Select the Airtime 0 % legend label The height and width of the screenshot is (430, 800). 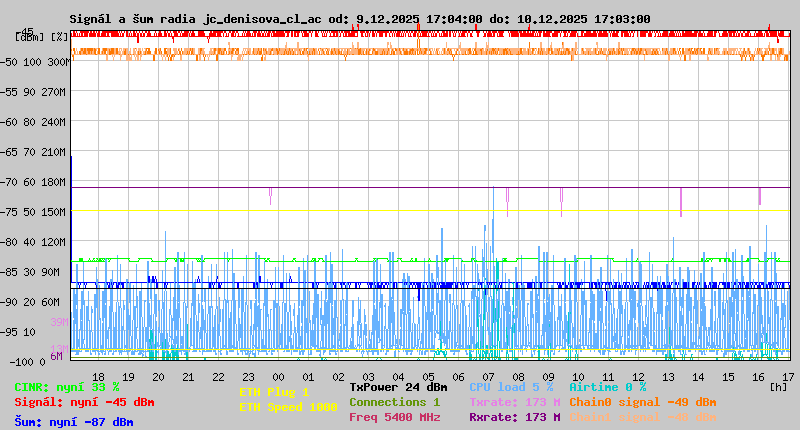pos(607,386)
